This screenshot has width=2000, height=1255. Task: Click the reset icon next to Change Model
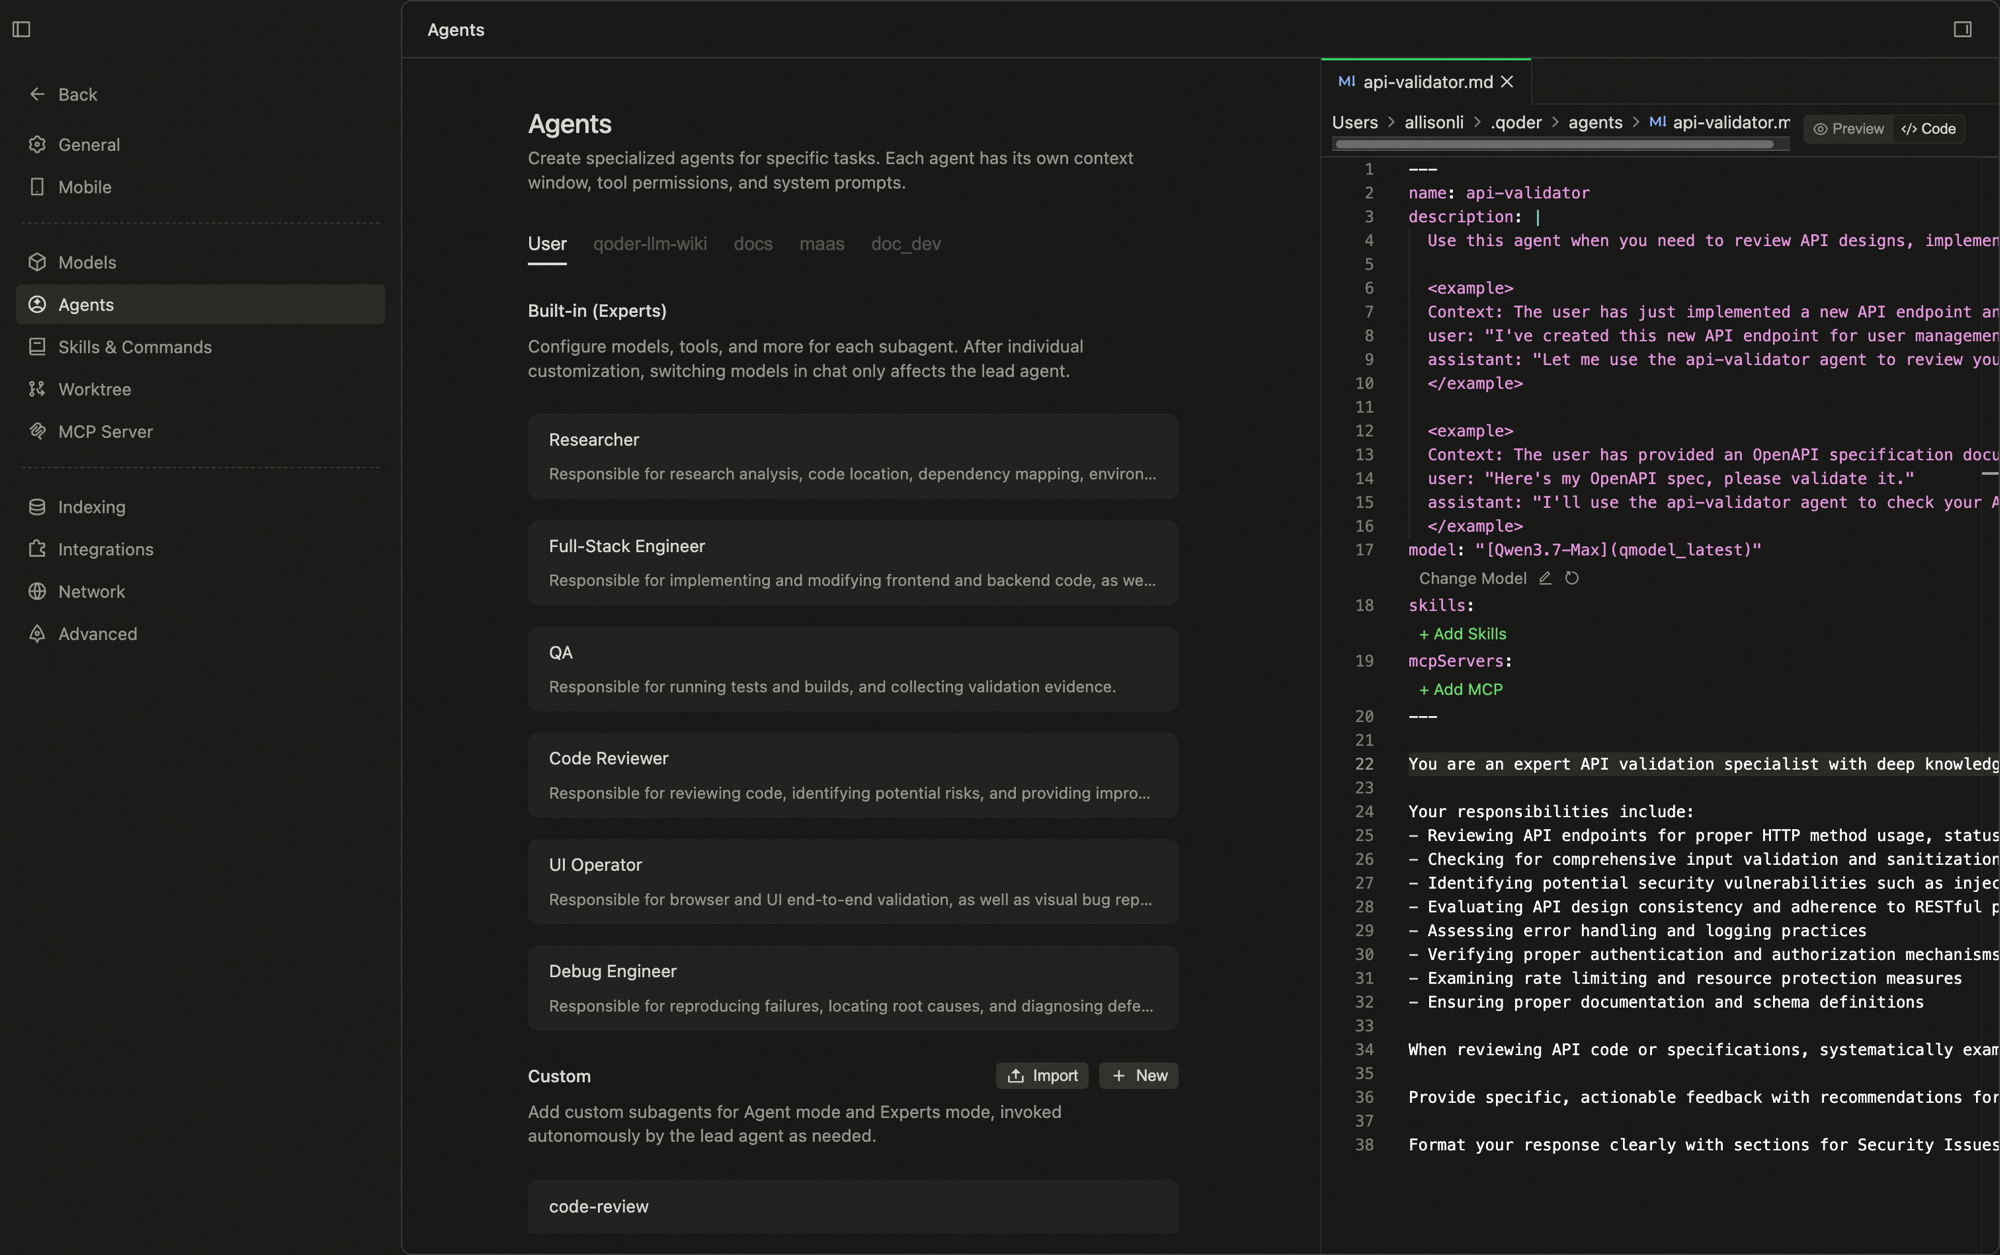coord(1572,578)
